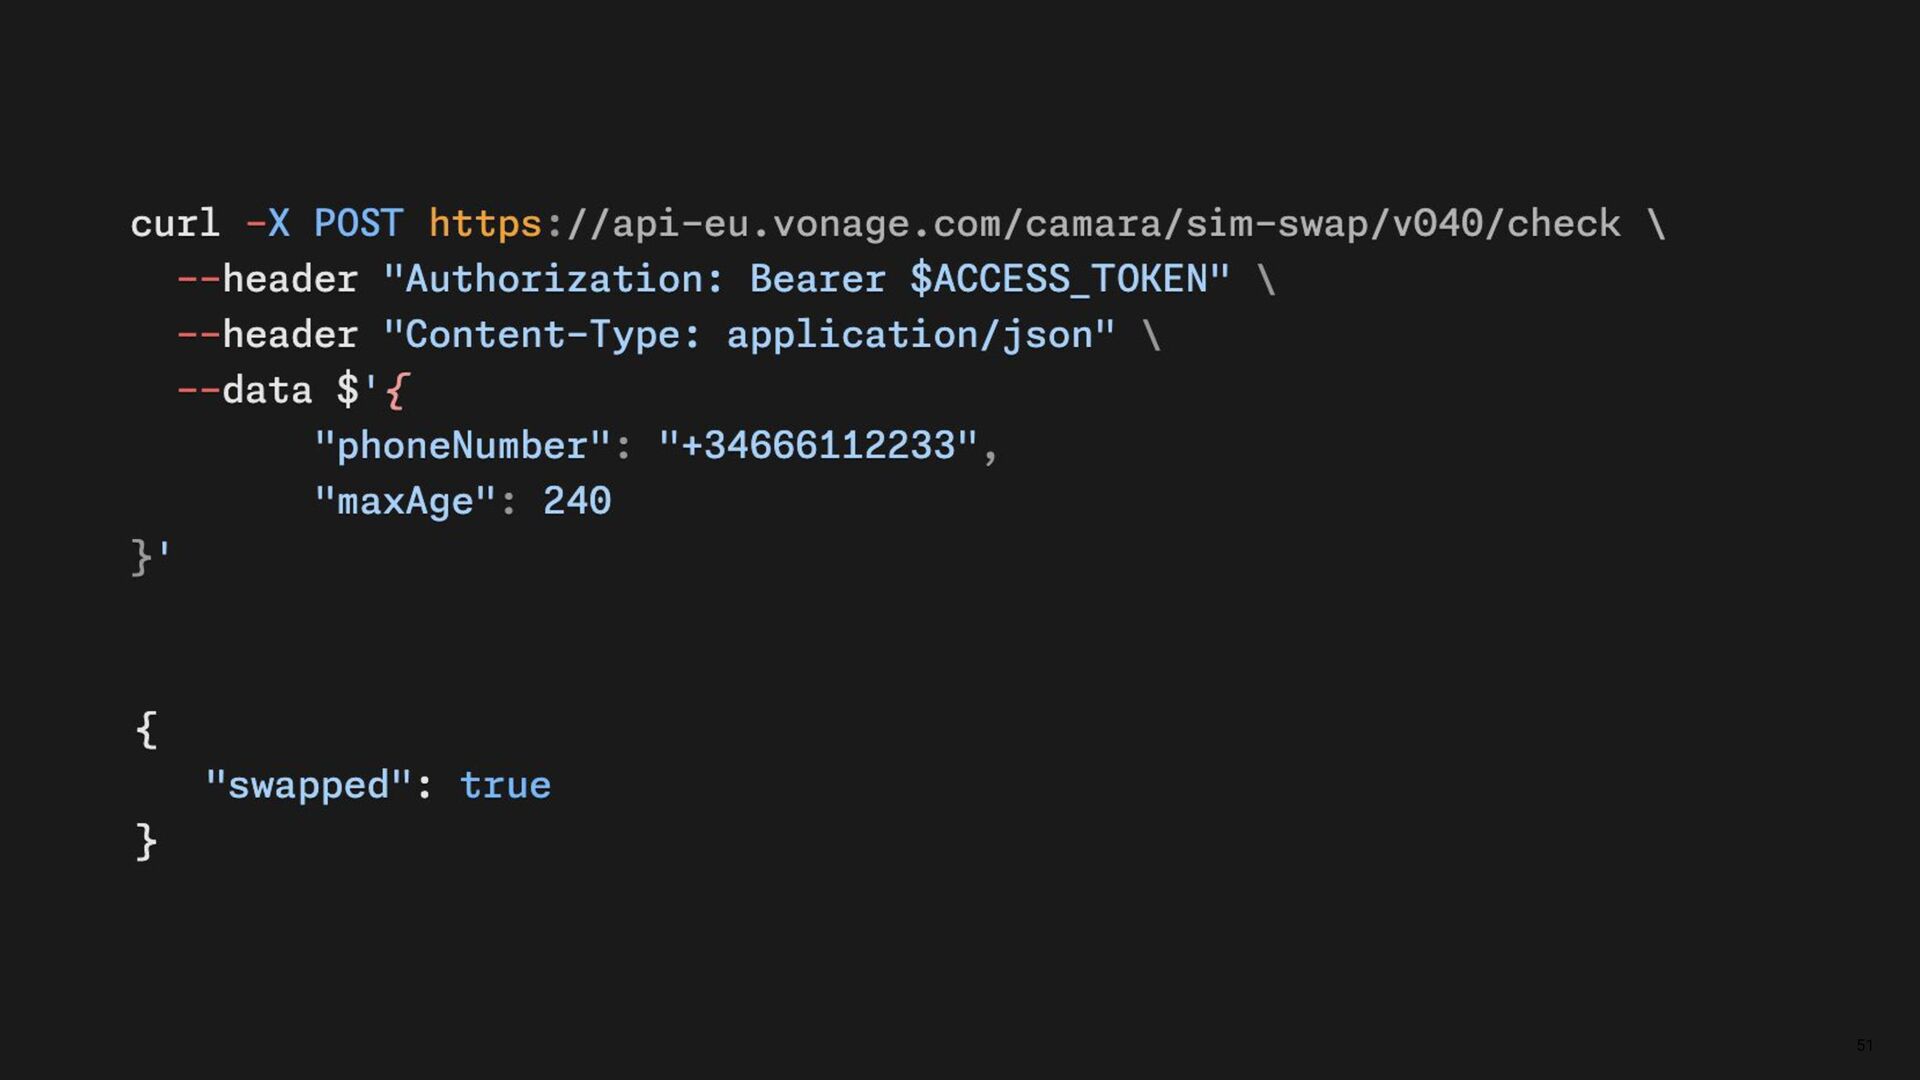Click the red opening brace after --data
This screenshot has height=1080, width=1920.
pyautogui.click(x=397, y=390)
